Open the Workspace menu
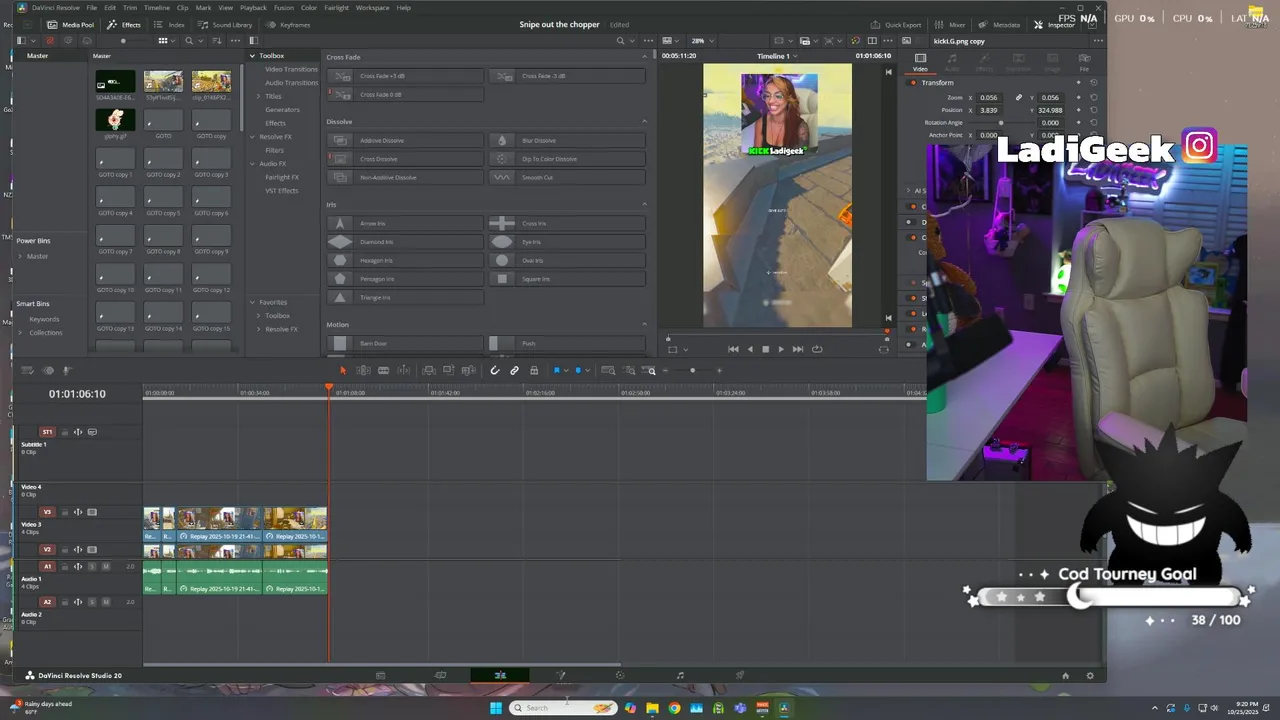 372,7
